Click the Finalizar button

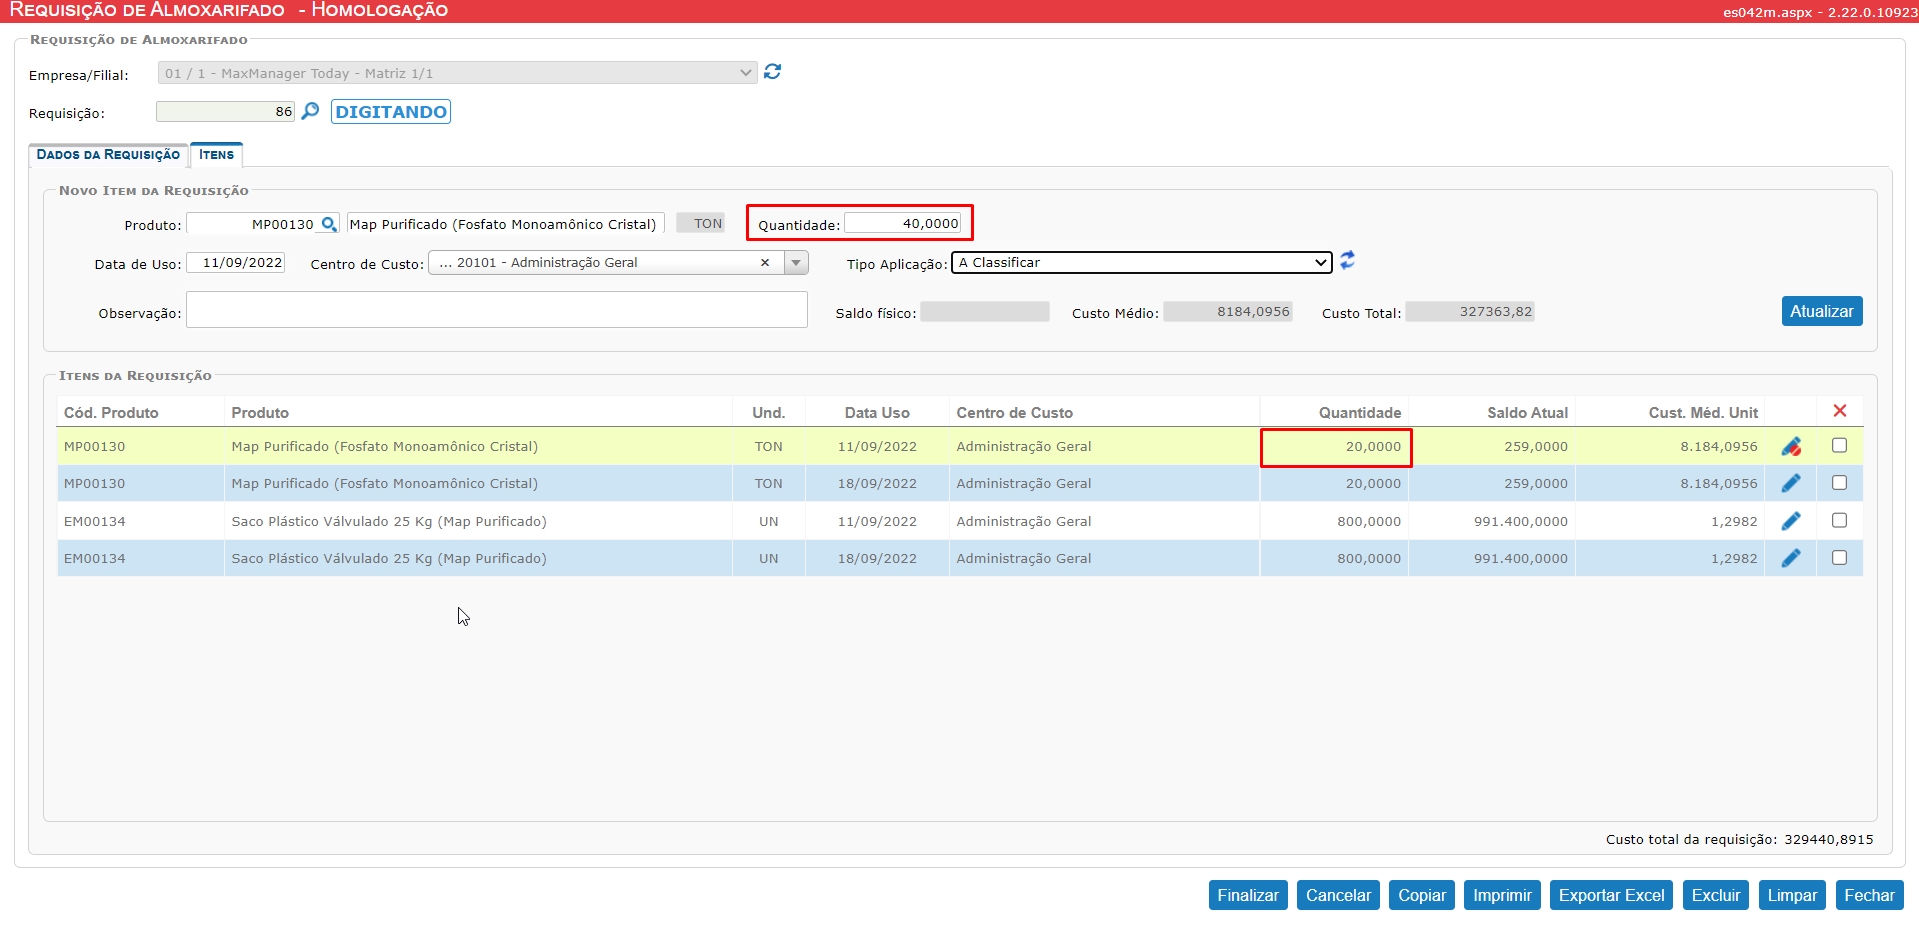click(x=1247, y=895)
